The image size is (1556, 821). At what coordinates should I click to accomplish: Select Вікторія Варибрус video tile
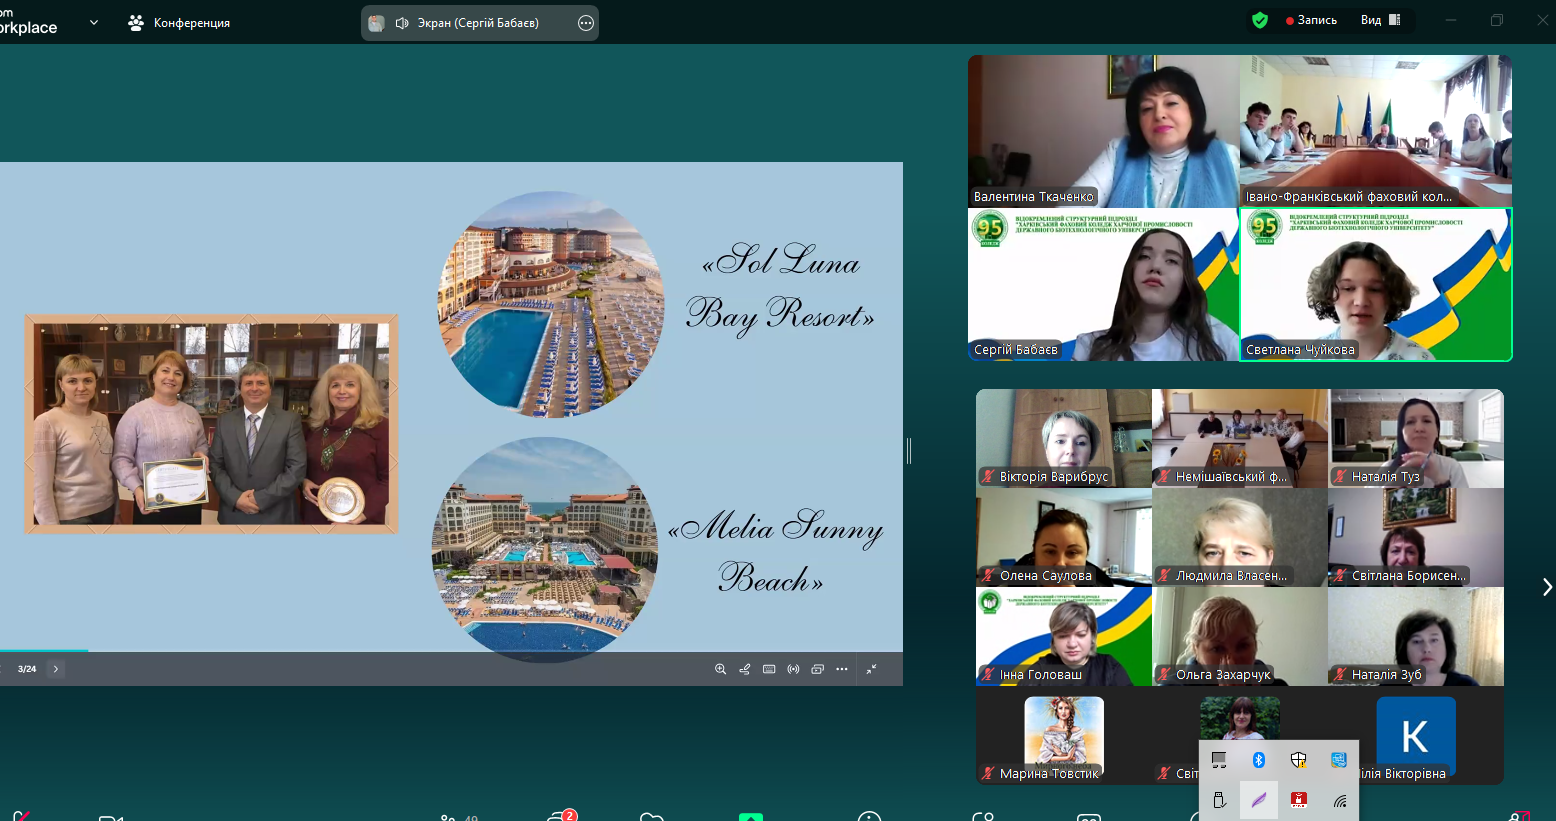[1064, 438]
